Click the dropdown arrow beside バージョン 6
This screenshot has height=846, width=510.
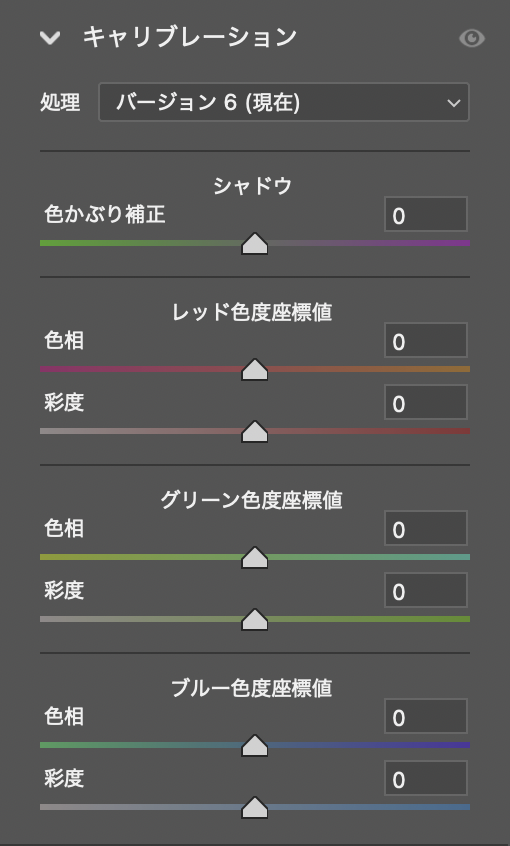click(454, 103)
